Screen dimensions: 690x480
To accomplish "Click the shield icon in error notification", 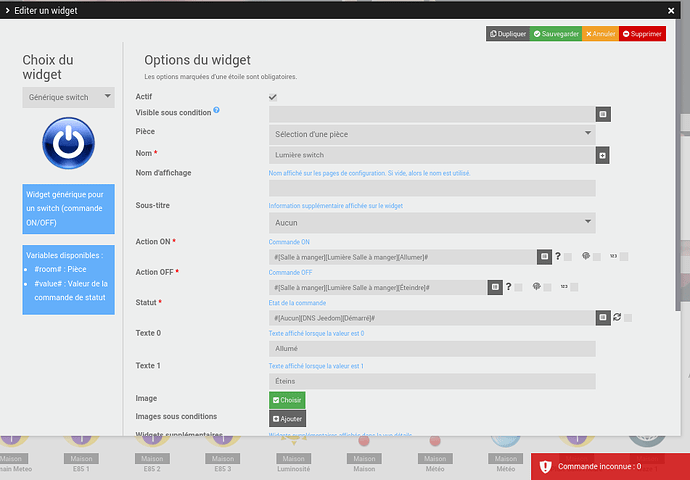I will coord(545,466).
